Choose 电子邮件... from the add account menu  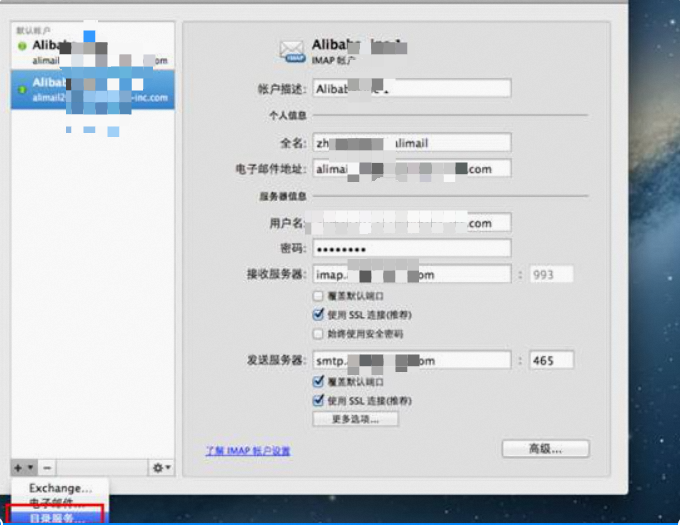click(57, 503)
